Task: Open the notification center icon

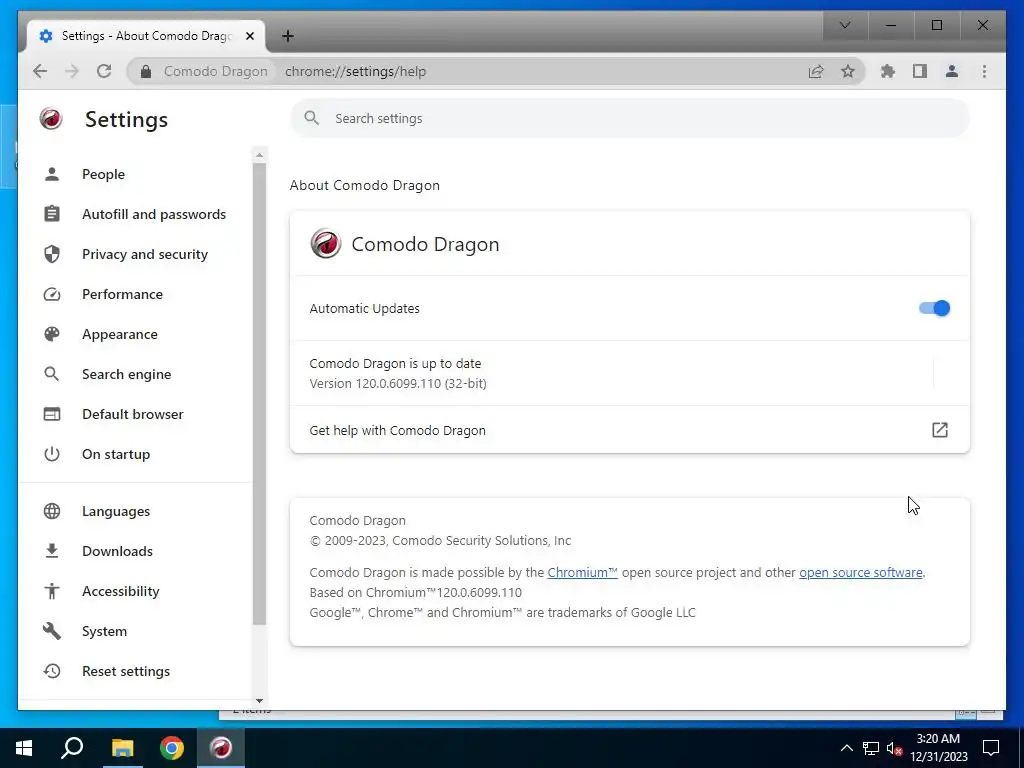Action: click(991, 748)
